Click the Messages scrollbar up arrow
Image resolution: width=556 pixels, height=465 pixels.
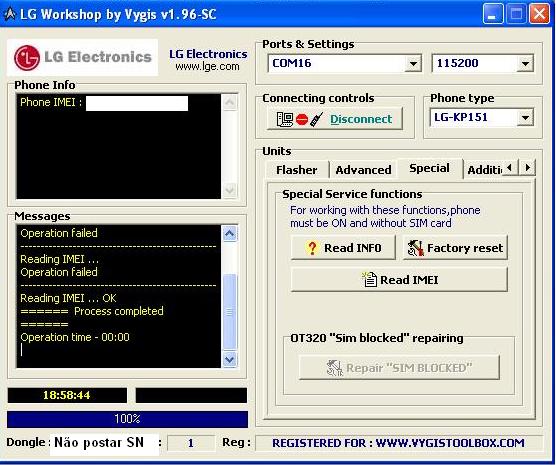(x=229, y=233)
